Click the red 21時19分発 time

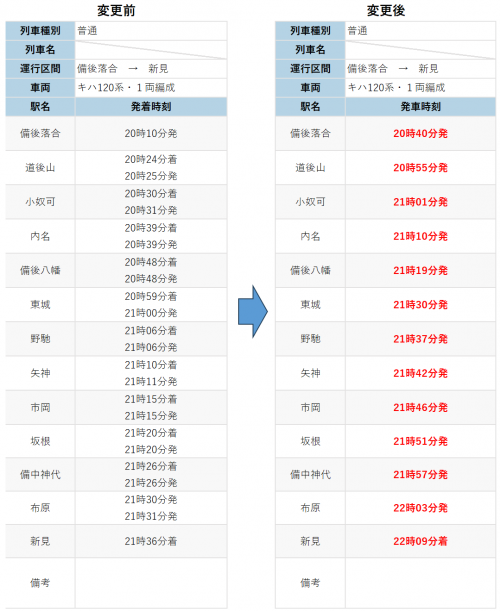click(420, 270)
